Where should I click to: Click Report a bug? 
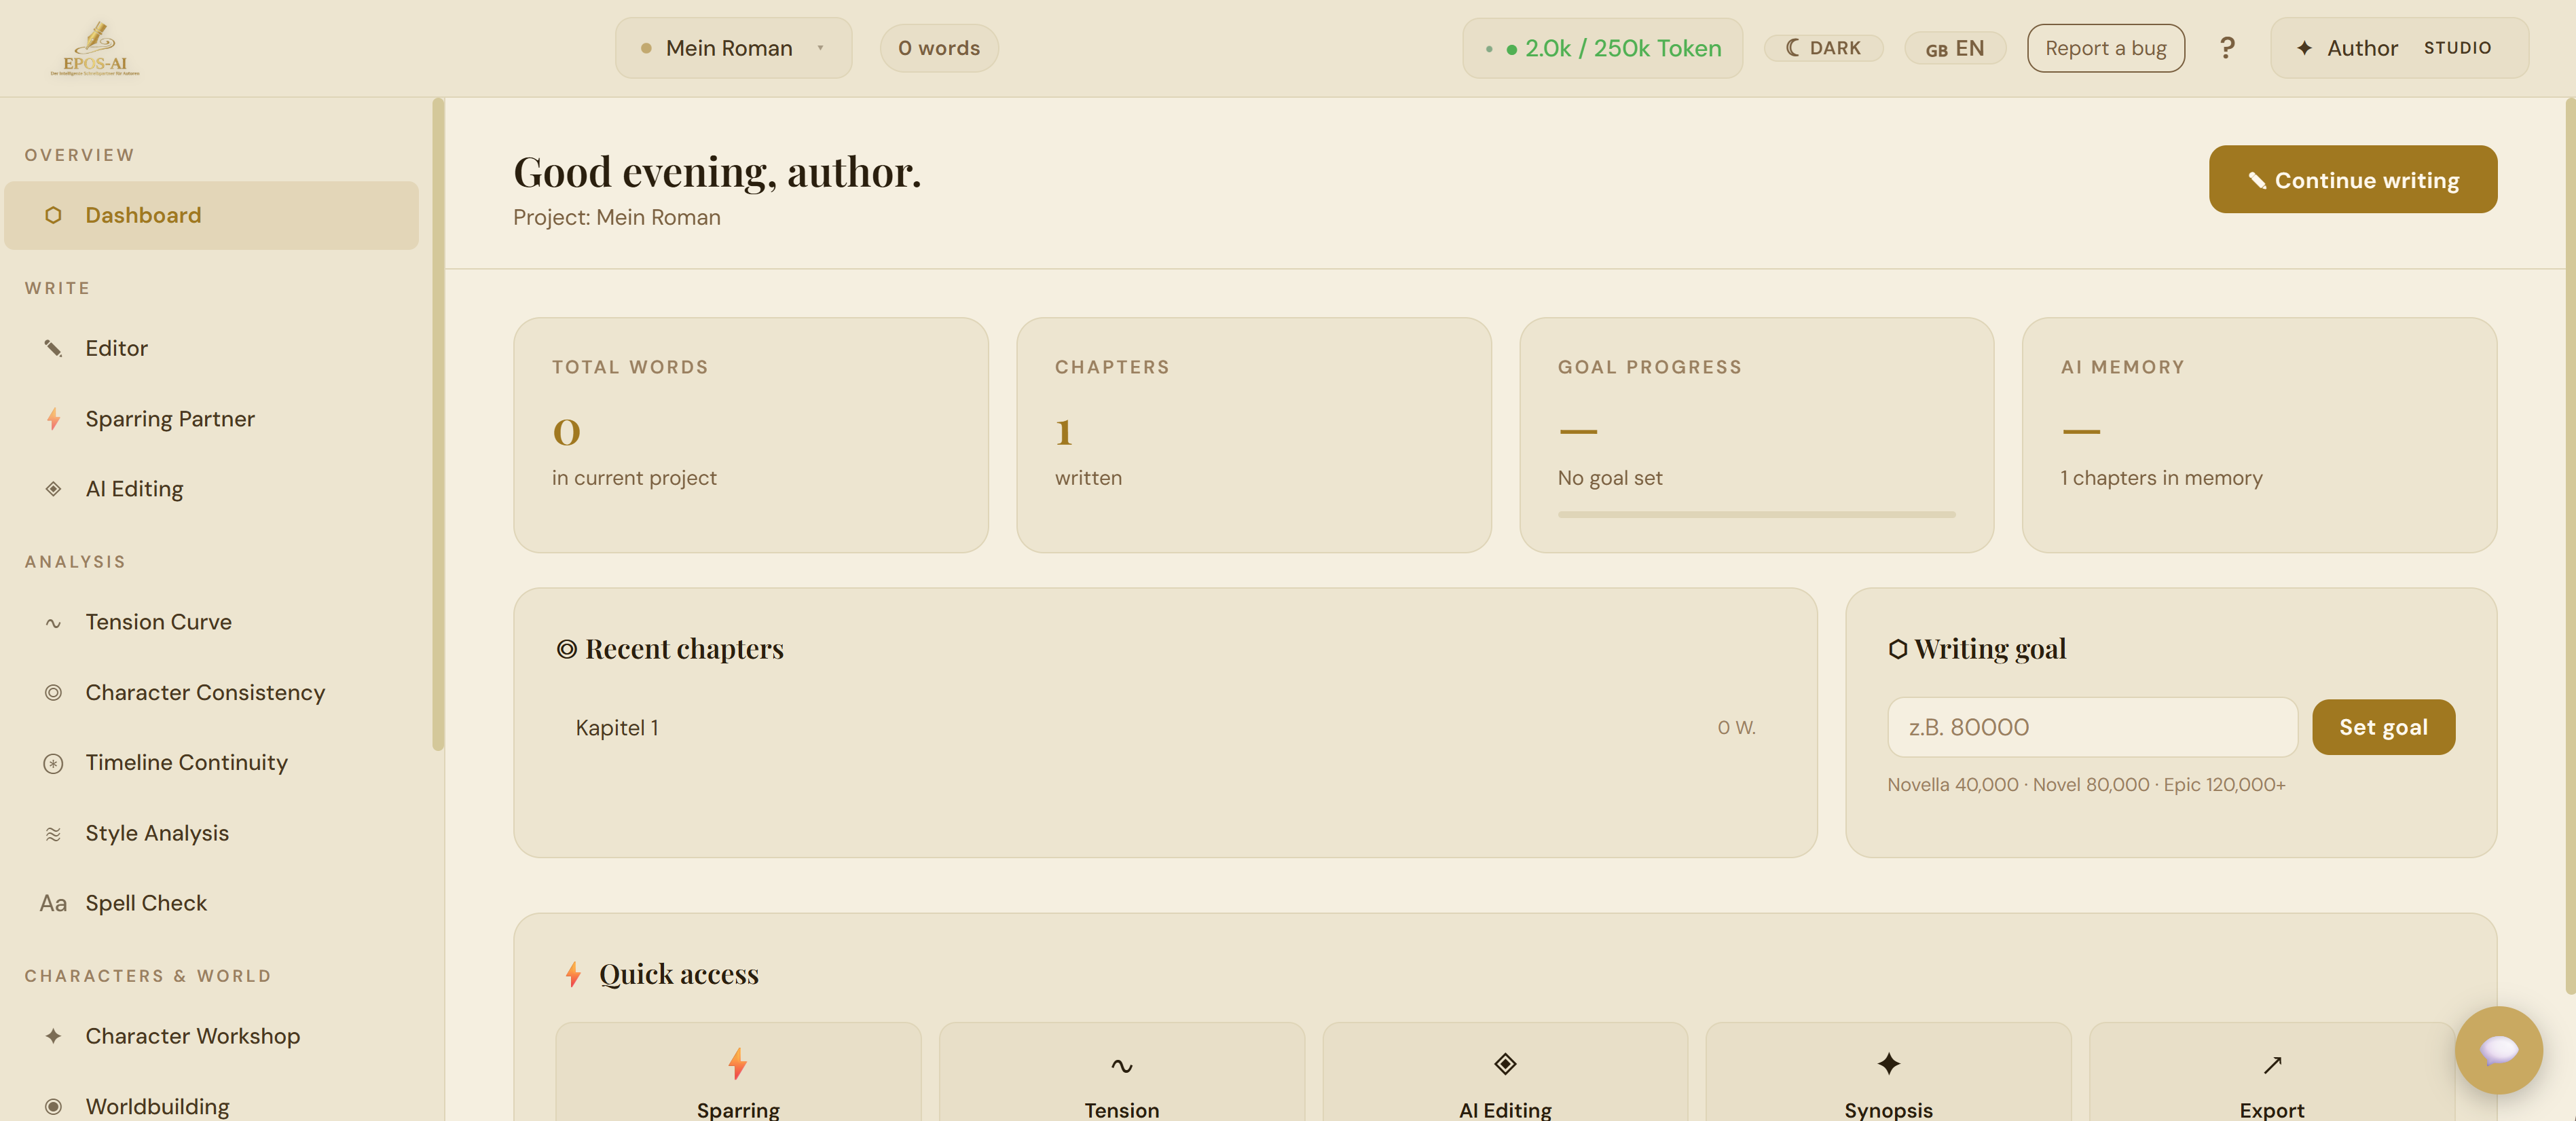2105,47
